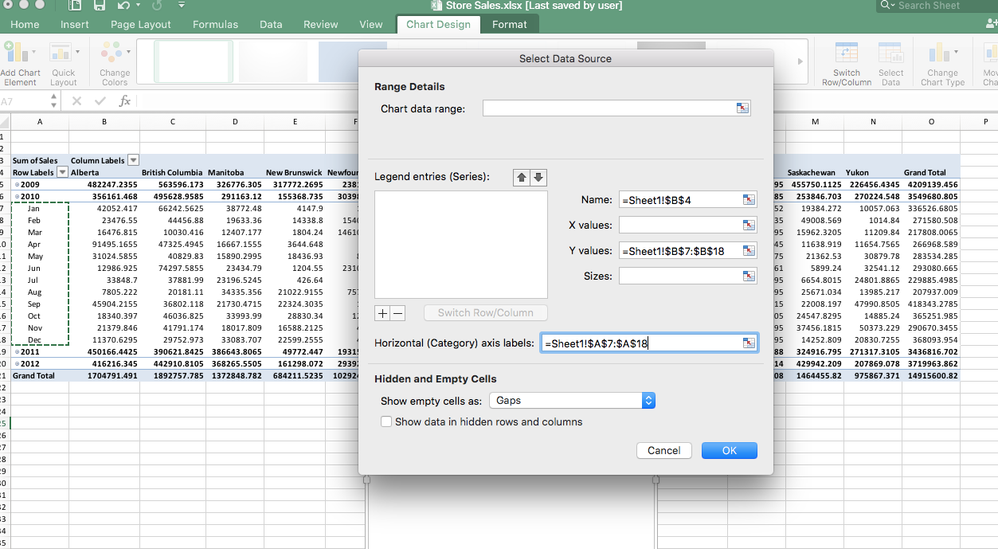Click the range picker icon for axis labels
Screen dimensions: 998x549
[x=748, y=343]
